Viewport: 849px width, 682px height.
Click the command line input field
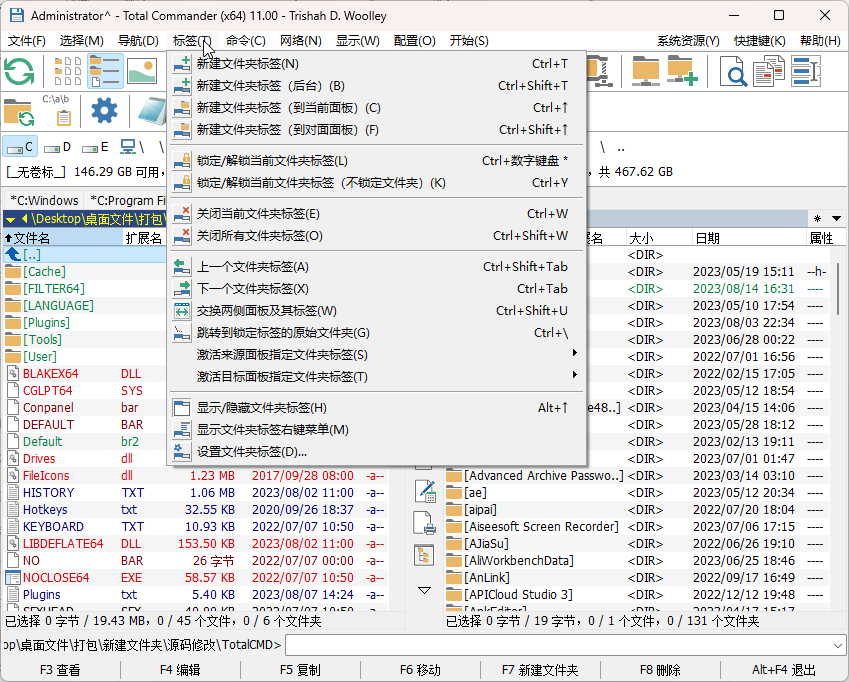click(x=558, y=645)
